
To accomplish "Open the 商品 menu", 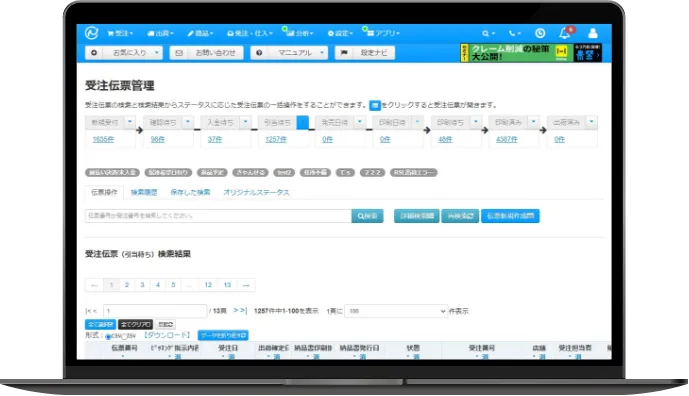I will tap(200, 33).
